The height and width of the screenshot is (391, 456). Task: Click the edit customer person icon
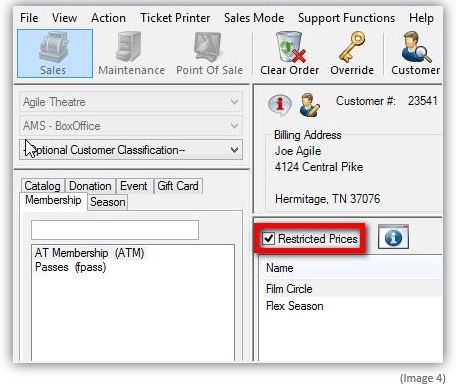309,105
